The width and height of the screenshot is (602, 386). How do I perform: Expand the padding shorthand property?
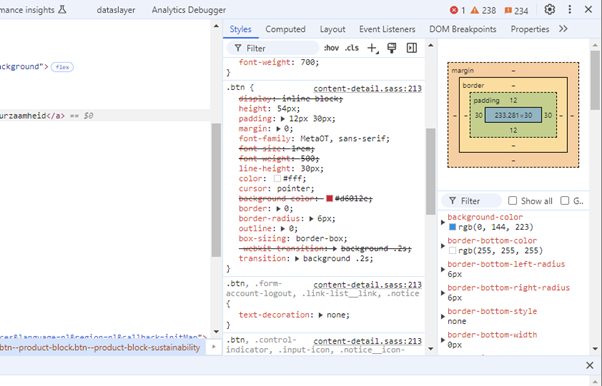point(283,119)
